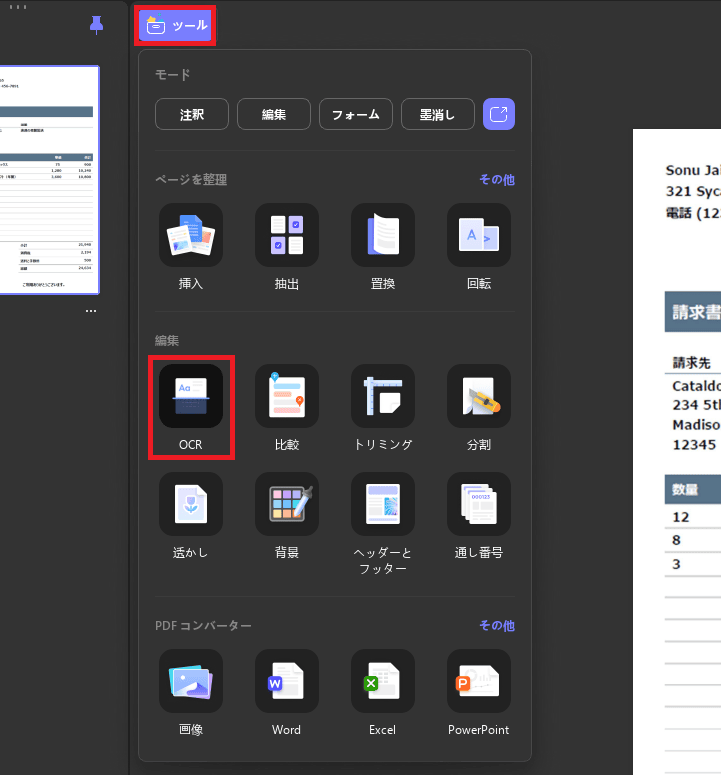The width and height of the screenshot is (721, 775).
Task: Launch the 比較 (Compare) tool
Action: 286,397
